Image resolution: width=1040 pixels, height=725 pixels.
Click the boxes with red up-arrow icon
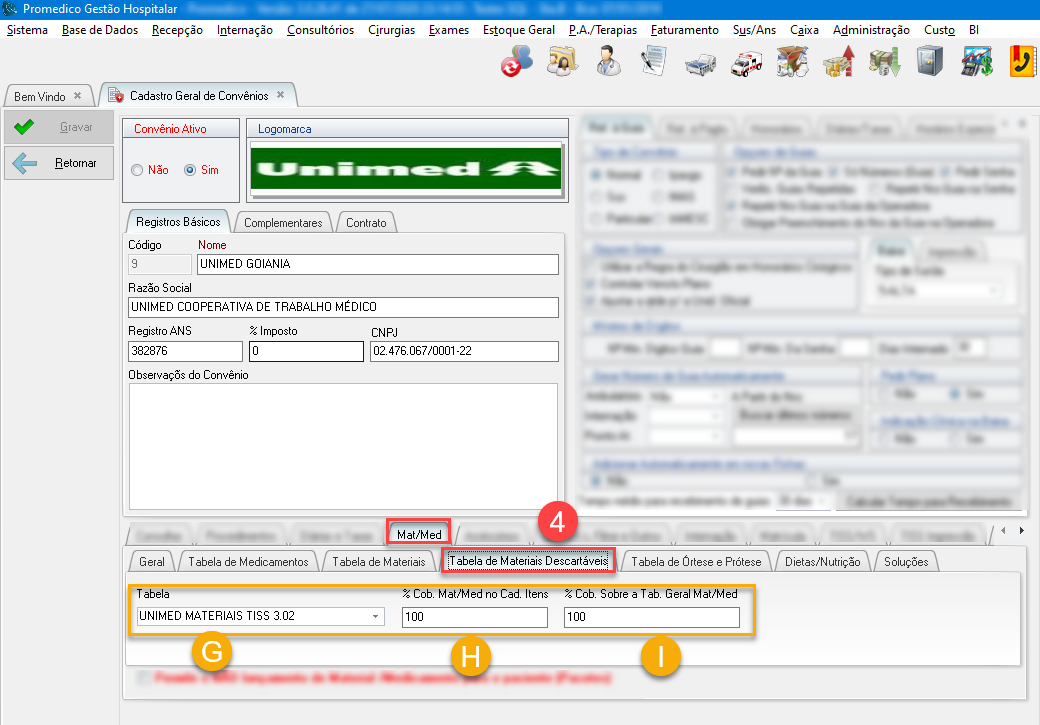coord(838,61)
